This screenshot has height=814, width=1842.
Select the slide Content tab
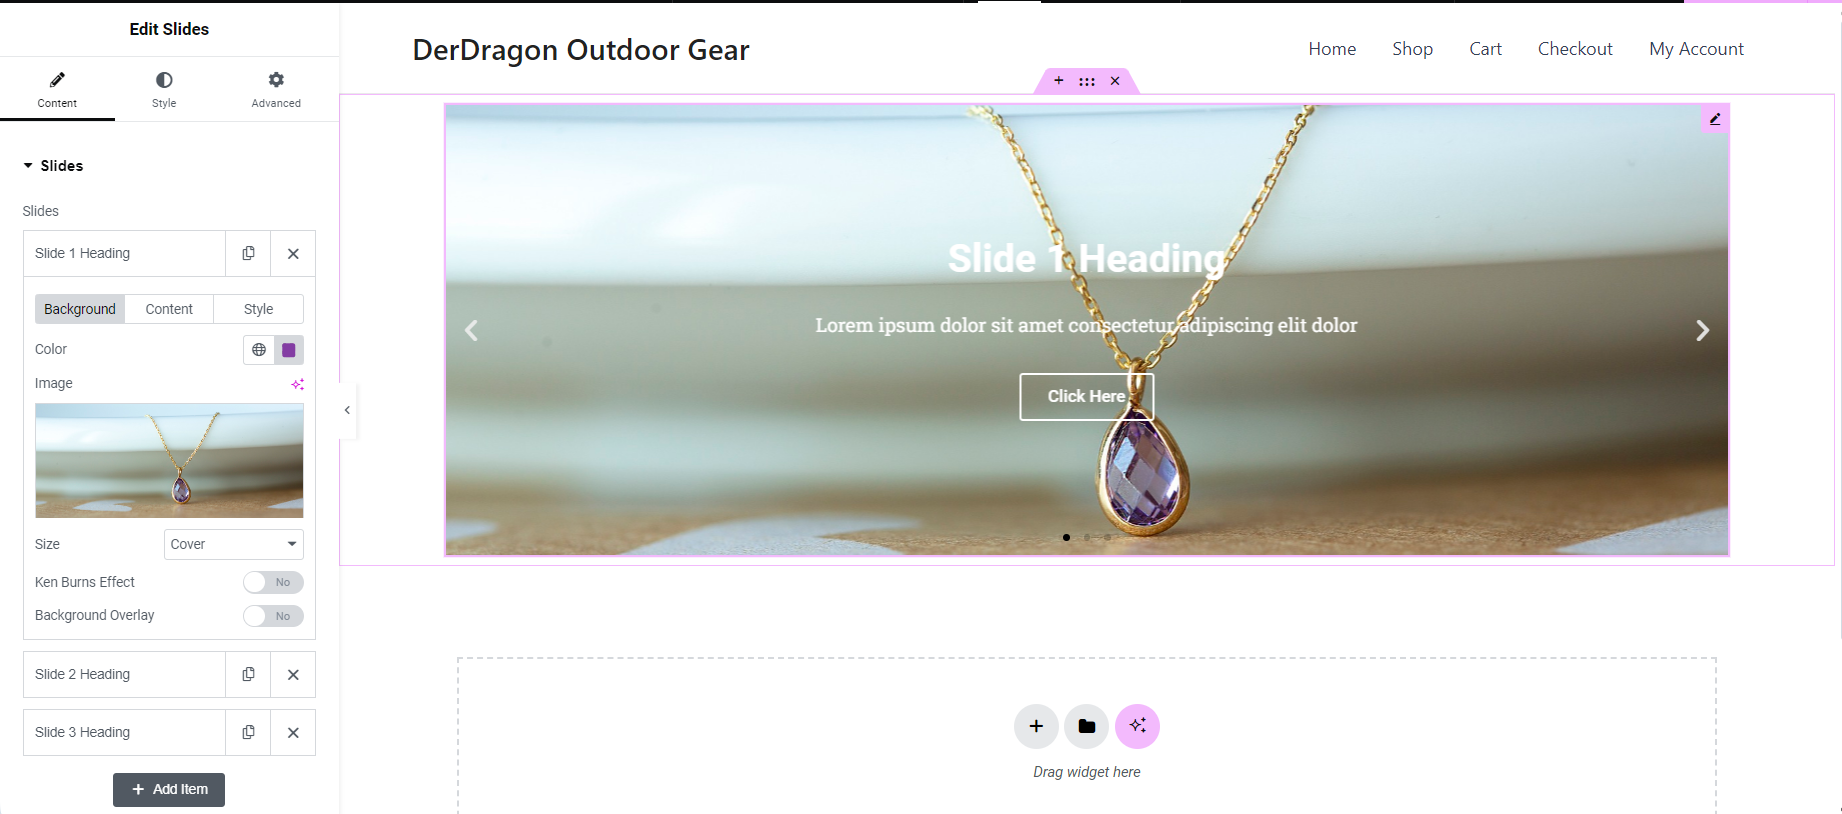tap(169, 309)
